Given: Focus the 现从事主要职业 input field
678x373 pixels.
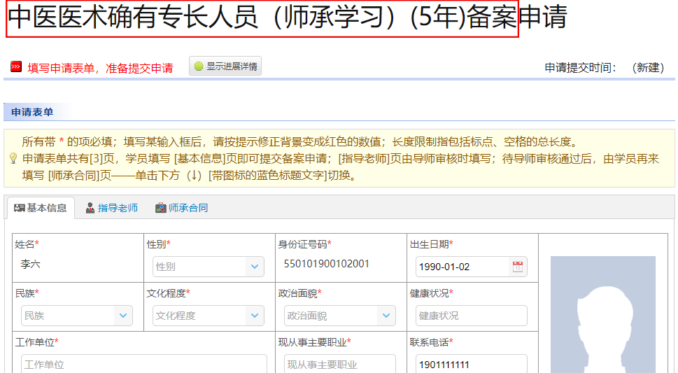Looking at the screenshot, I should (x=339, y=364).
